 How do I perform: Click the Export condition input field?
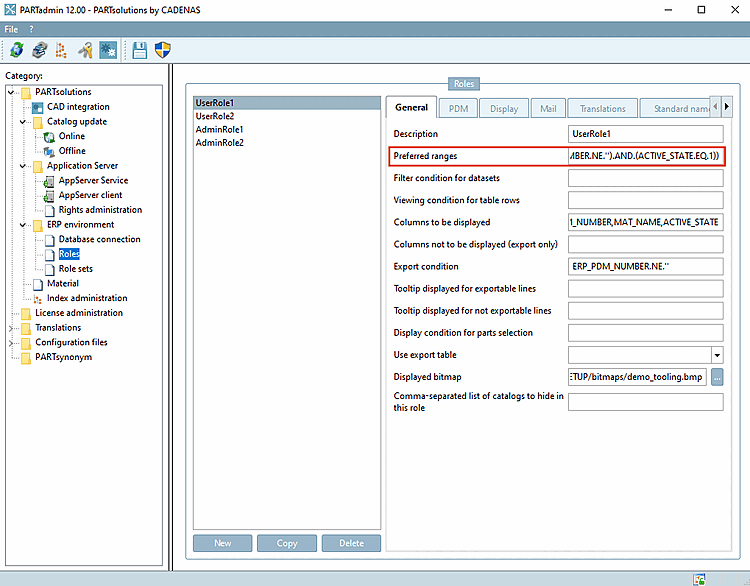(x=645, y=266)
